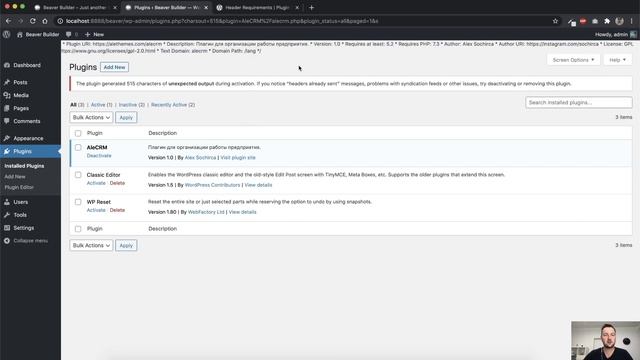Open Add New plugin submenu item
Screen dimensions: 640x360
[15, 177]
